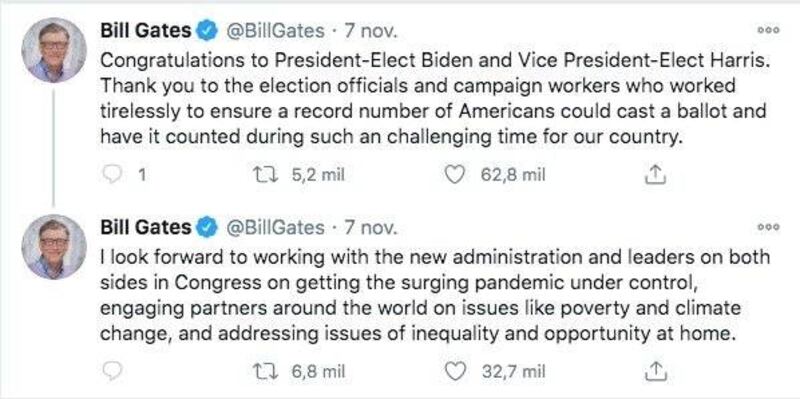Viewport: 800px width, 399px height.
Task: Share the second tweet via share icon
Action: pos(656,371)
